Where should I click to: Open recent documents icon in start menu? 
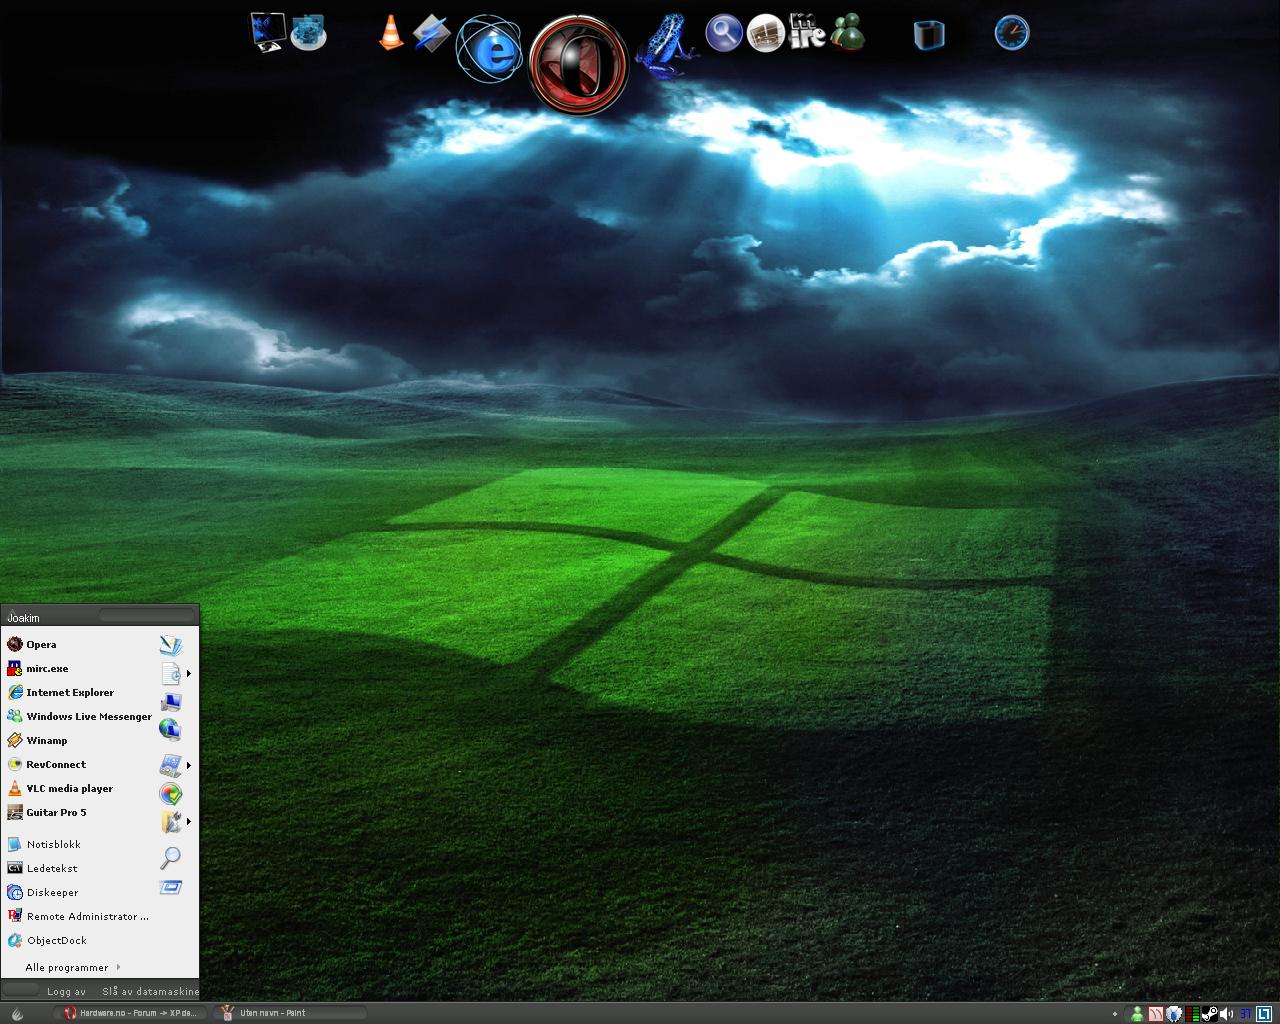tap(171, 673)
